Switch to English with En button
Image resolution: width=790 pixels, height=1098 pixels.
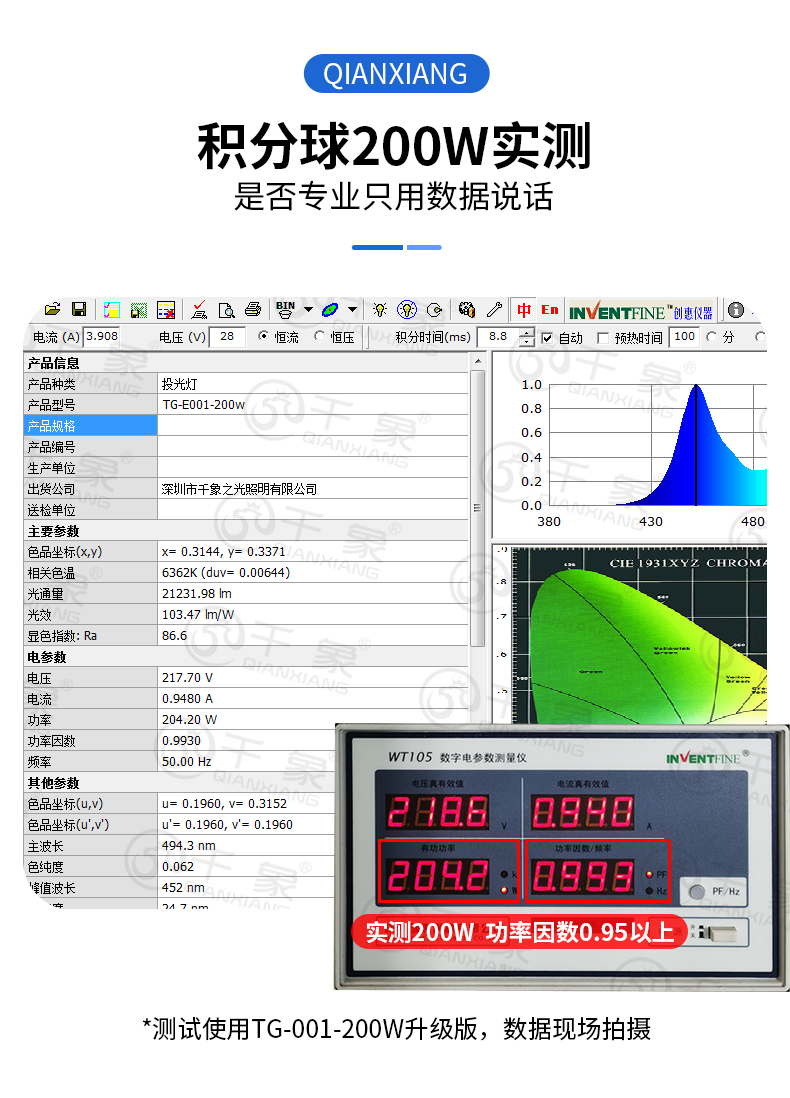pyautogui.click(x=550, y=310)
